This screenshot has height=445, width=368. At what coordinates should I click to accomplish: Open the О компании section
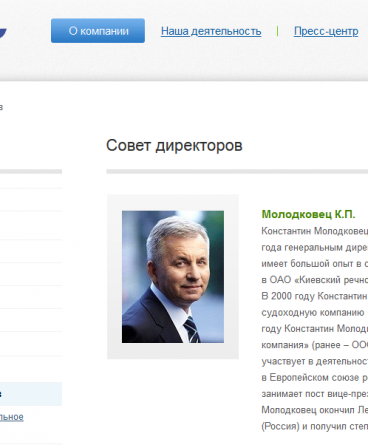click(98, 31)
